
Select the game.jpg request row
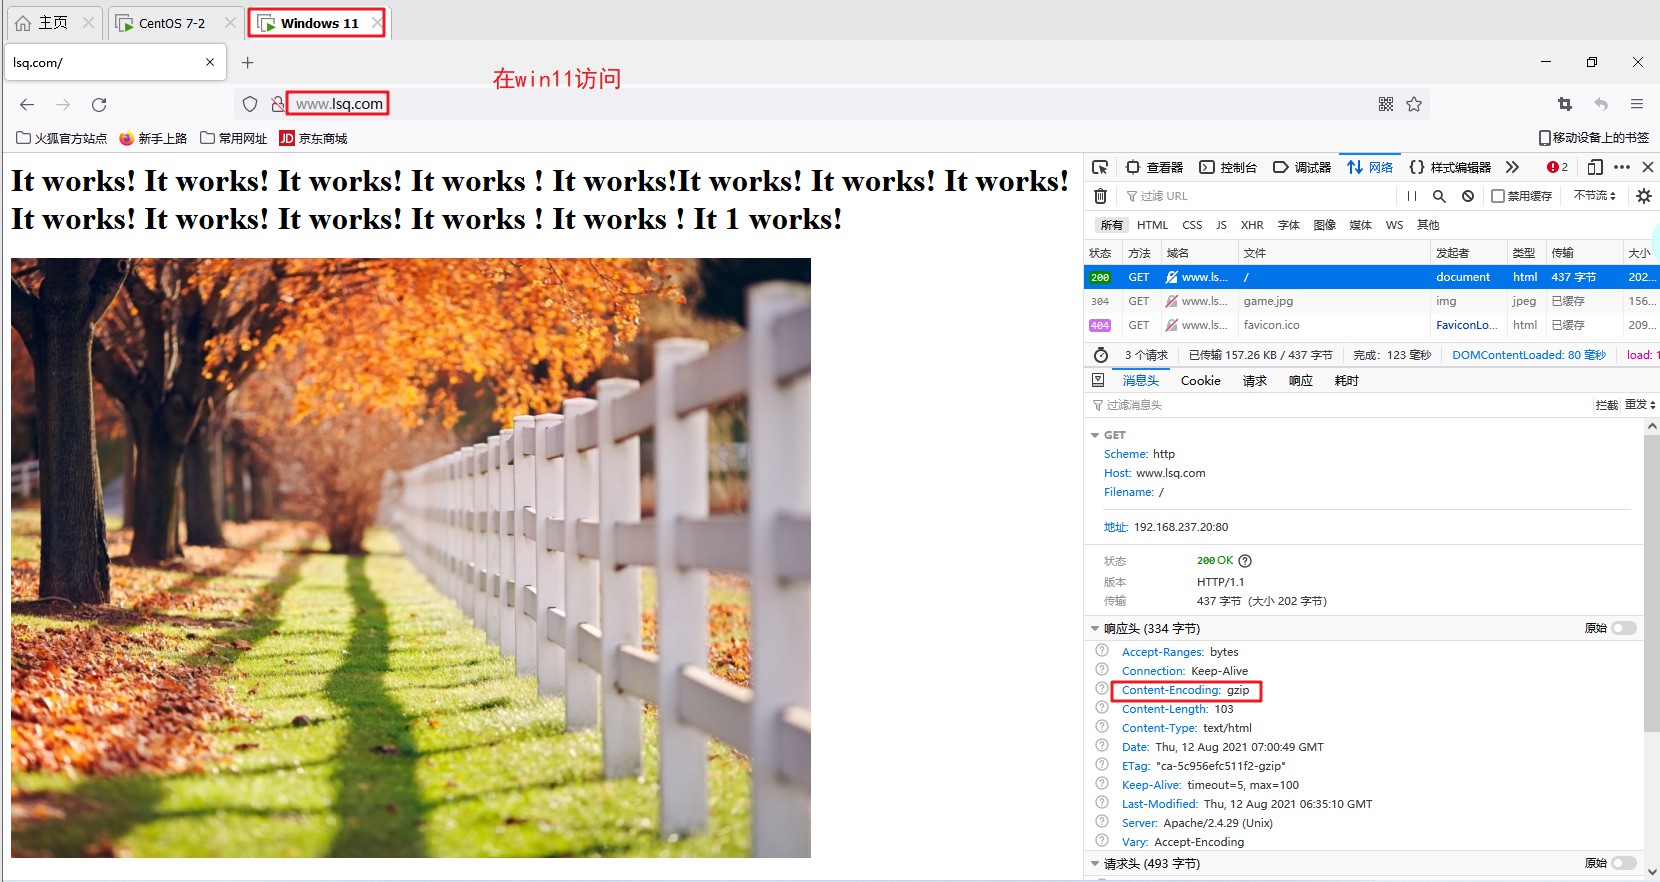click(1372, 301)
